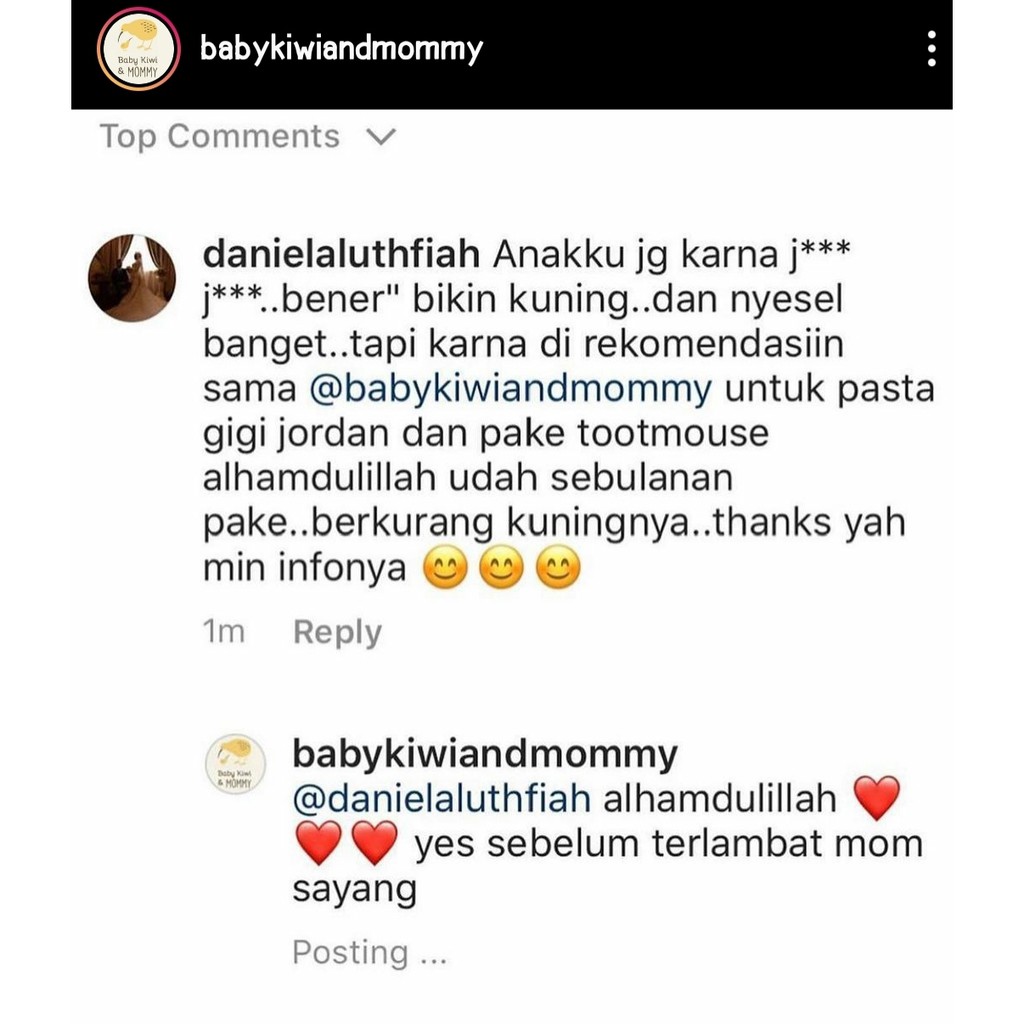
Task: Tap the last smiling emoji in comment
Action: (558, 567)
